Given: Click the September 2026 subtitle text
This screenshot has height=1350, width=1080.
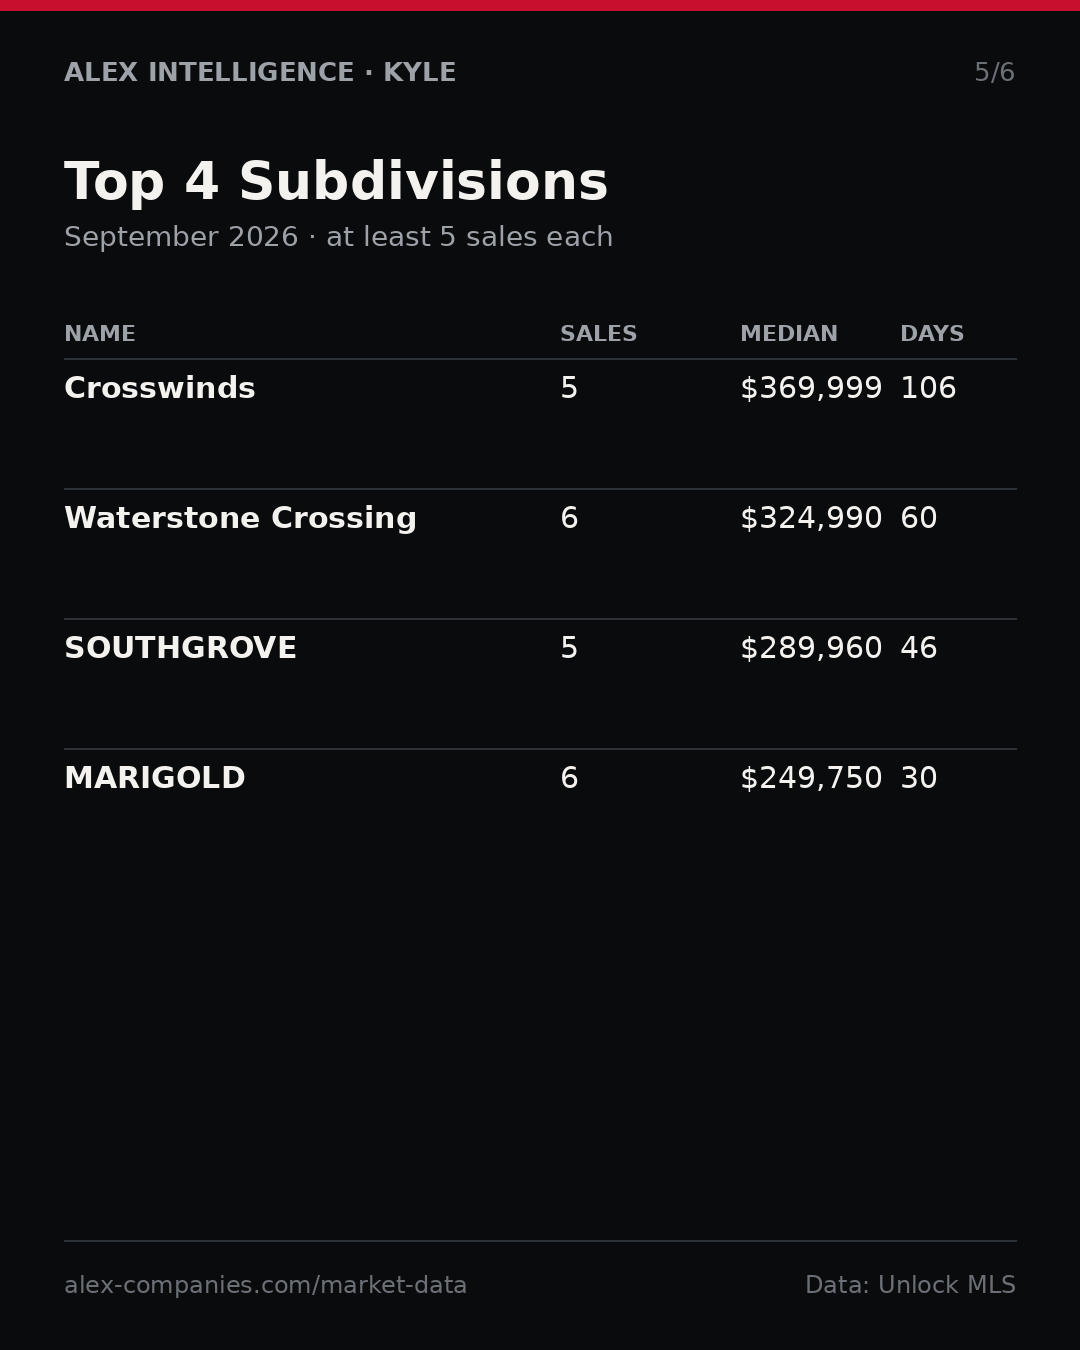Looking at the screenshot, I should coord(181,238).
